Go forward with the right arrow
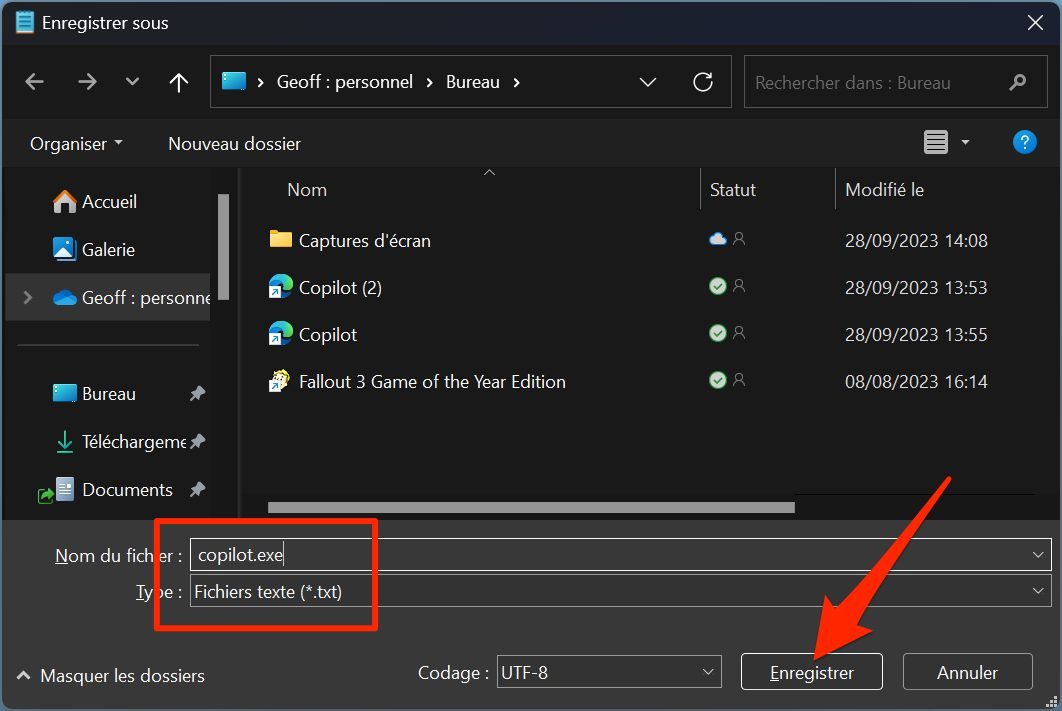This screenshot has width=1062, height=711. 87,82
